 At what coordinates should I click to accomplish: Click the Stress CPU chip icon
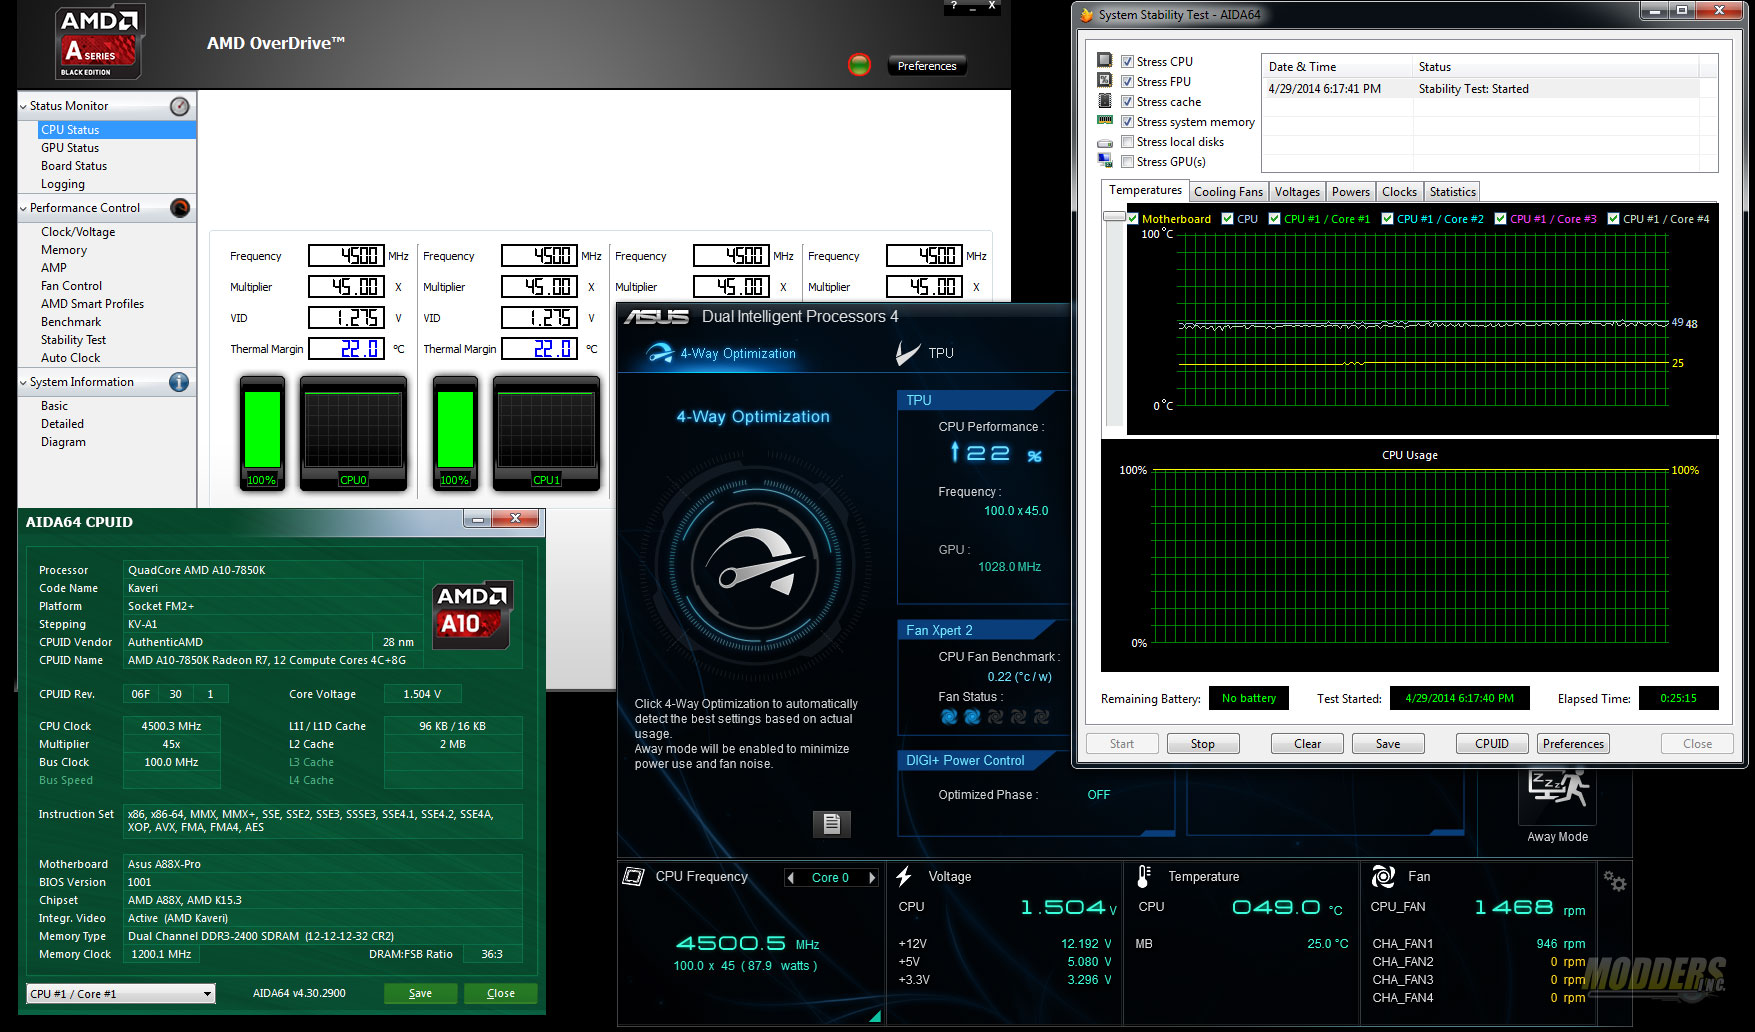(1105, 61)
